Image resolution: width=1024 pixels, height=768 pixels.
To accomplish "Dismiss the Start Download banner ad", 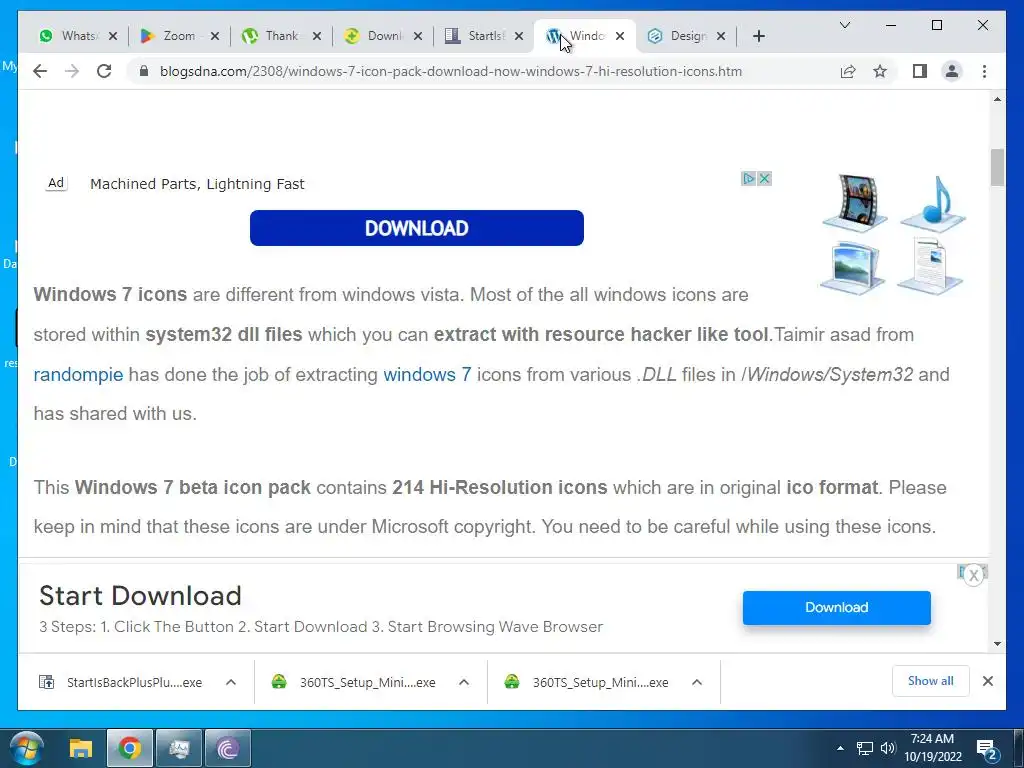I will (974, 575).
